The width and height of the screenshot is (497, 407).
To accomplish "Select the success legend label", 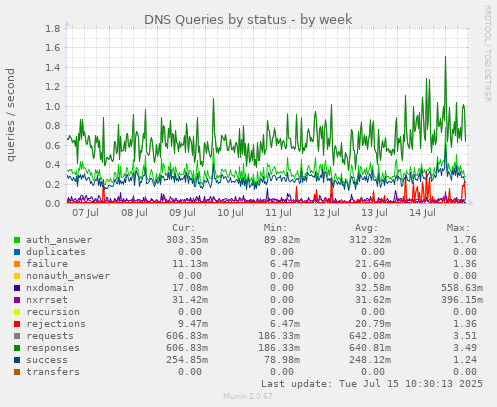I will click(47, 360).
